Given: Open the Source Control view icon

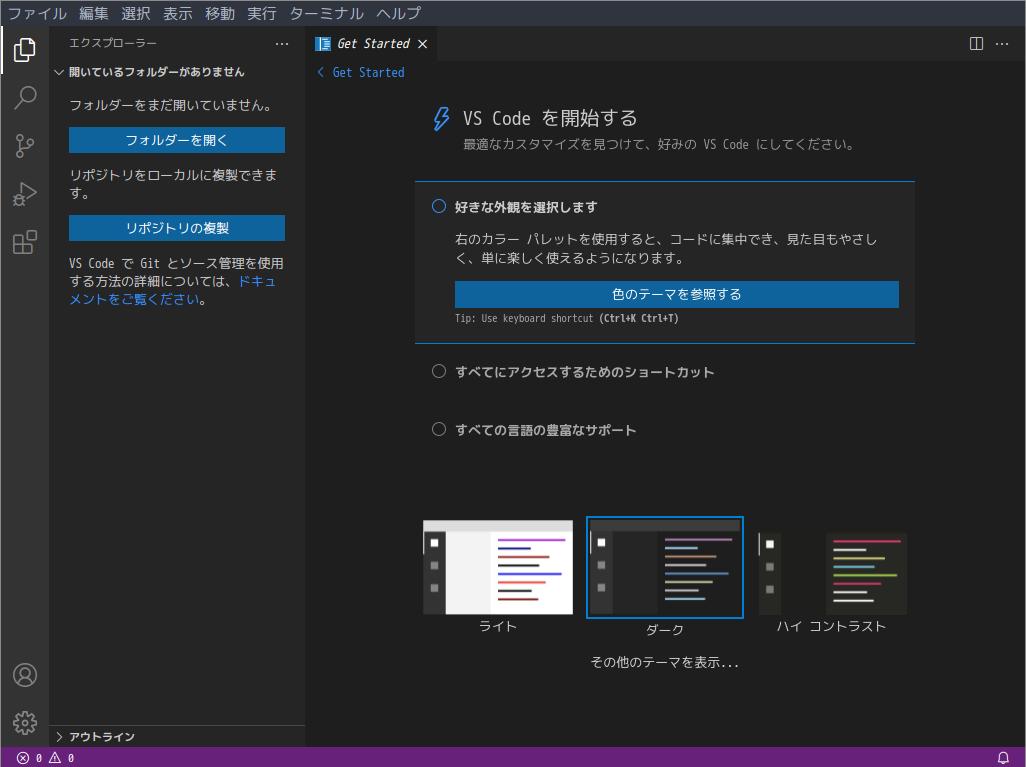Looking at the screenshot, I should tap(24, 146).
